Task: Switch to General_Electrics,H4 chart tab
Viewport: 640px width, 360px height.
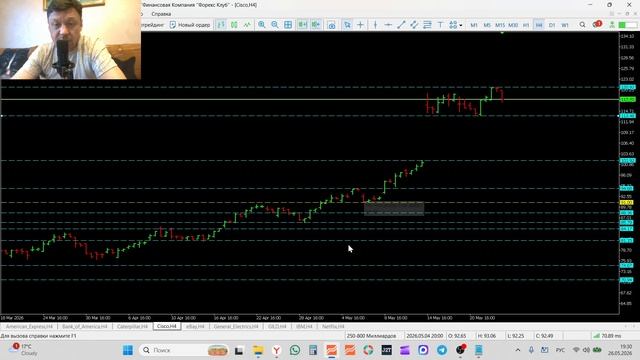Action: click(236, 327)
